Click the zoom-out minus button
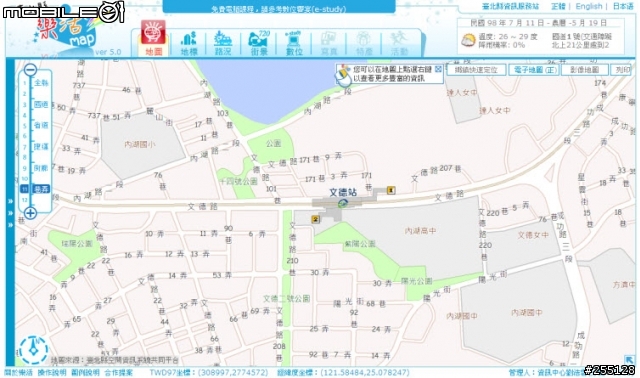Viewport: 640px width, 378px height. click(x=30, y=70)
